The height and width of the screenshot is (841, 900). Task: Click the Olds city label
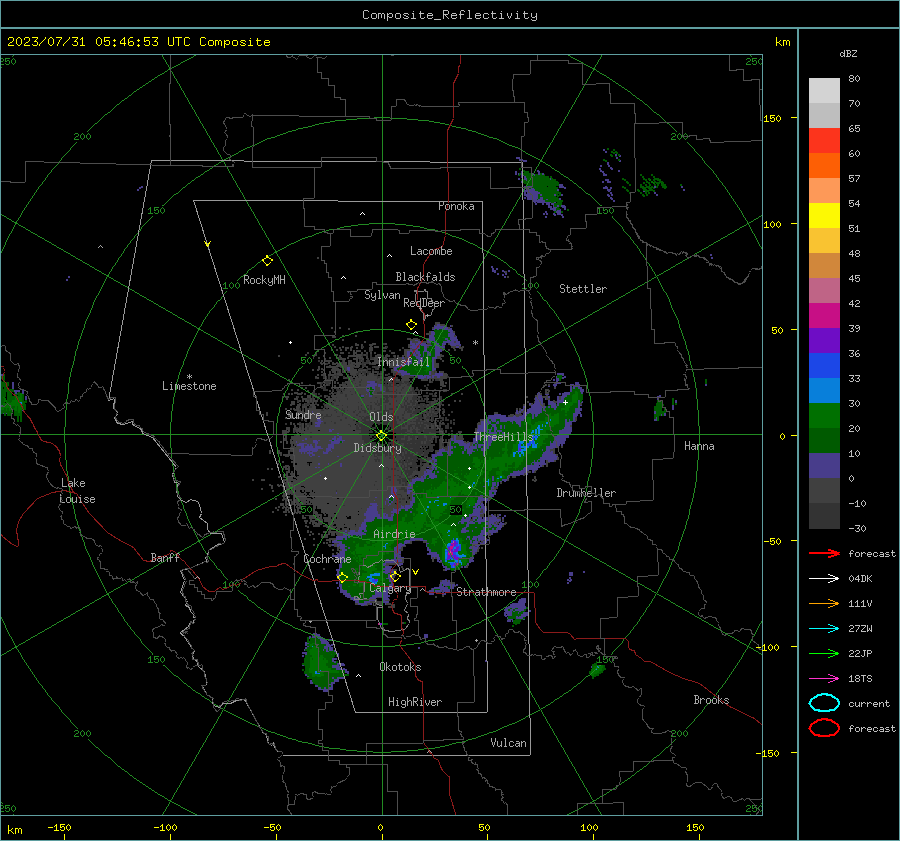click(381, 417)
